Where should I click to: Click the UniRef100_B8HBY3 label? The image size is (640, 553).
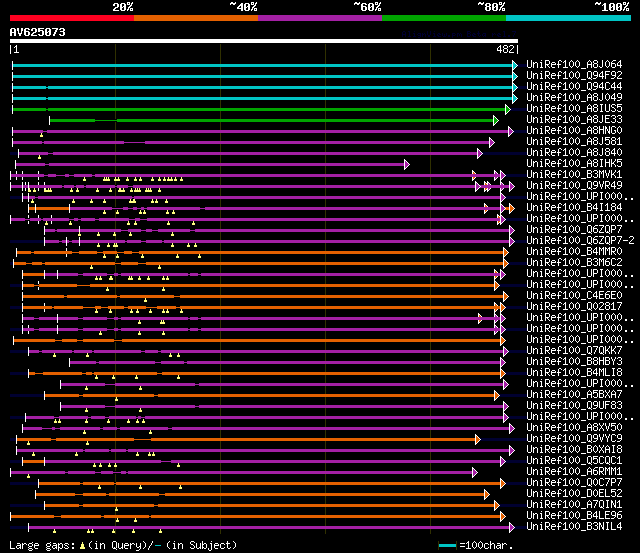(x=574, y=362)
